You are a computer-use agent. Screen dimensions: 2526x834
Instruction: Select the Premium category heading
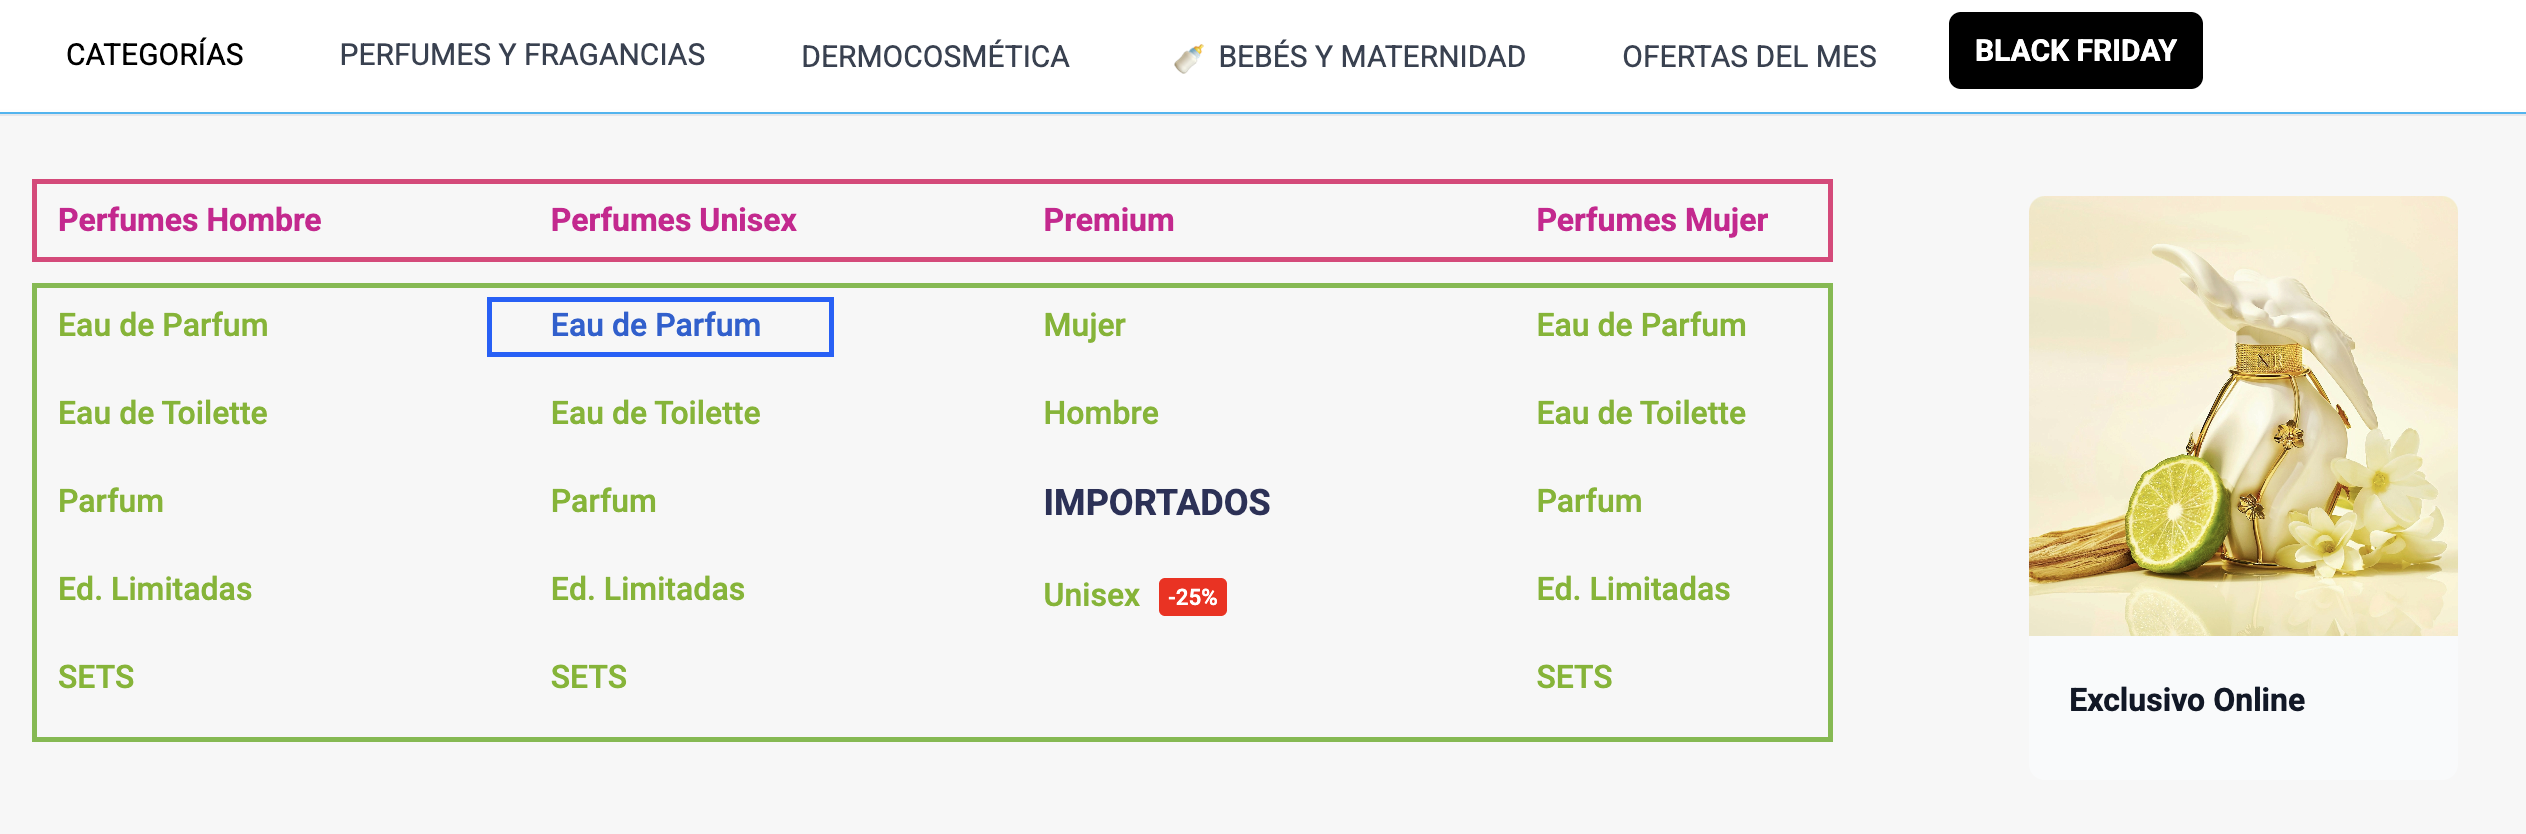click(1108, 220)
